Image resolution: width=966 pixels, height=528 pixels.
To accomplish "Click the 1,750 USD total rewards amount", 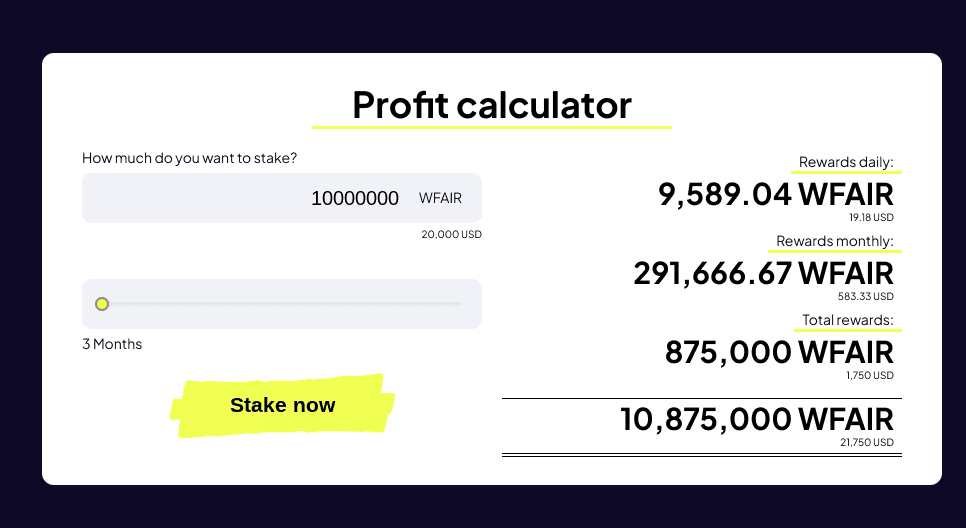I will [871, 375].
